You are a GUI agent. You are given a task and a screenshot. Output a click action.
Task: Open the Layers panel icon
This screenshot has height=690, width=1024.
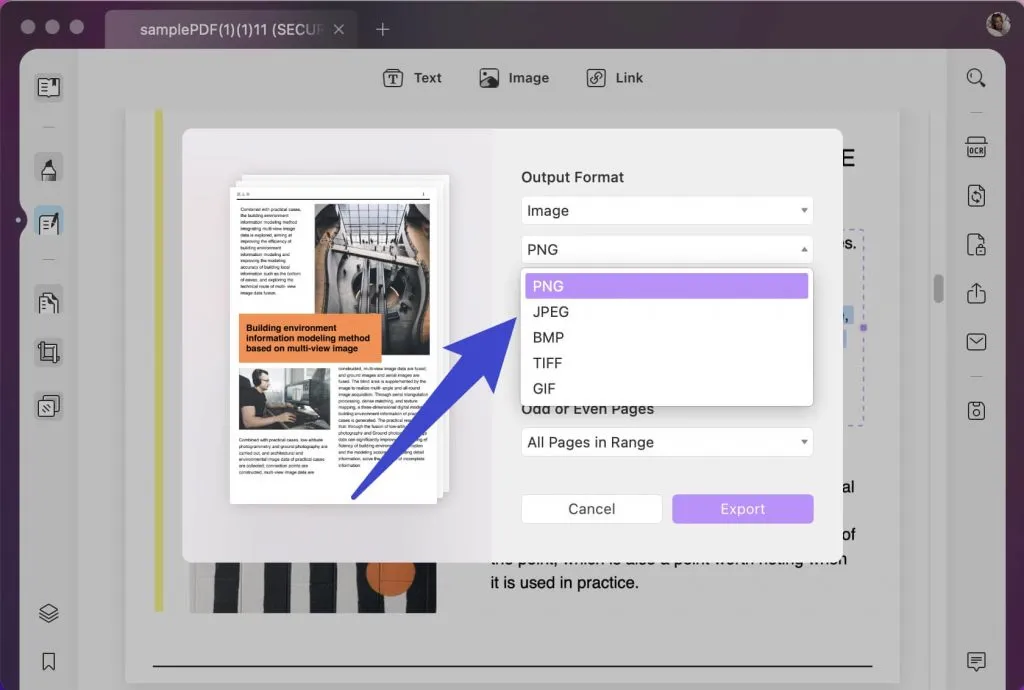tap(49, 612)
